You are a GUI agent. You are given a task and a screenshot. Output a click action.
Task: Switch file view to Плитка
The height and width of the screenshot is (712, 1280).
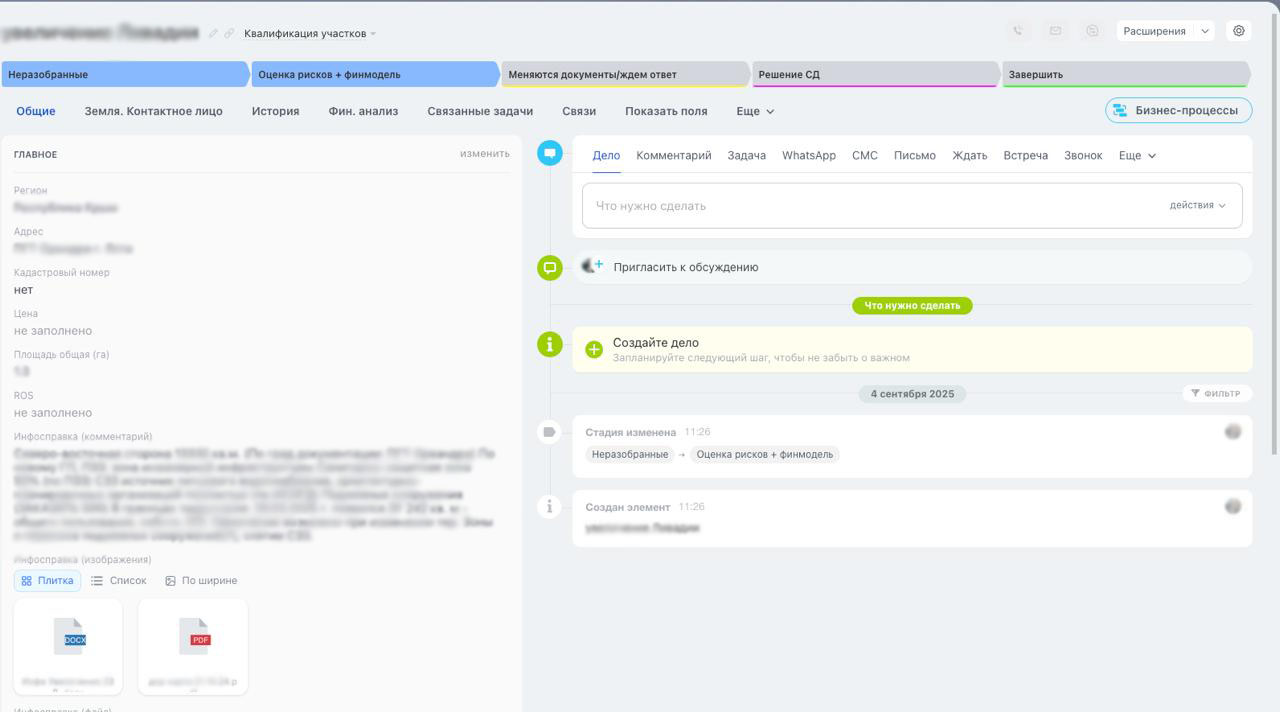pos(48,581)
